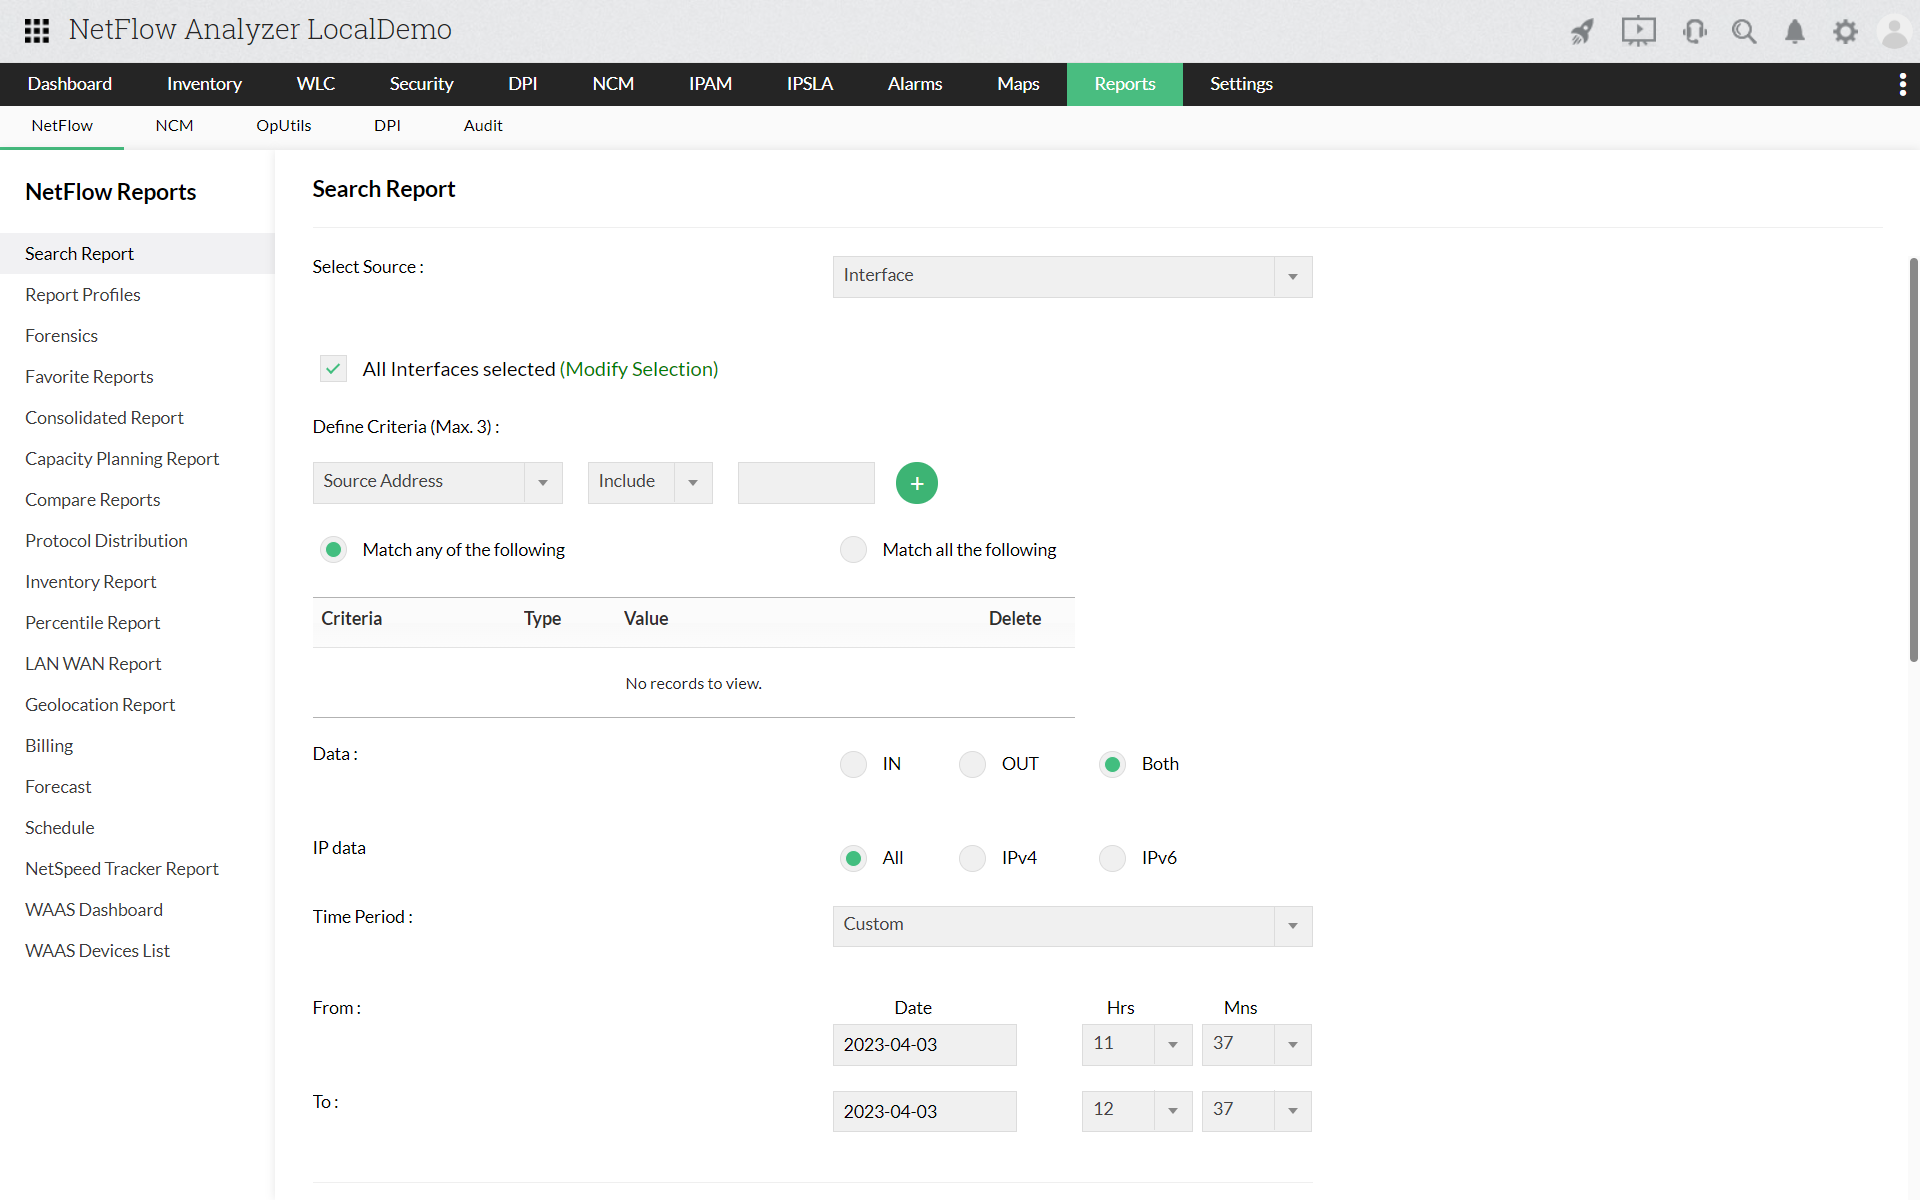The image size is (1920, 1200).
Task: Open the Select Source Interface dropdown
Action: click(1072, 276)
